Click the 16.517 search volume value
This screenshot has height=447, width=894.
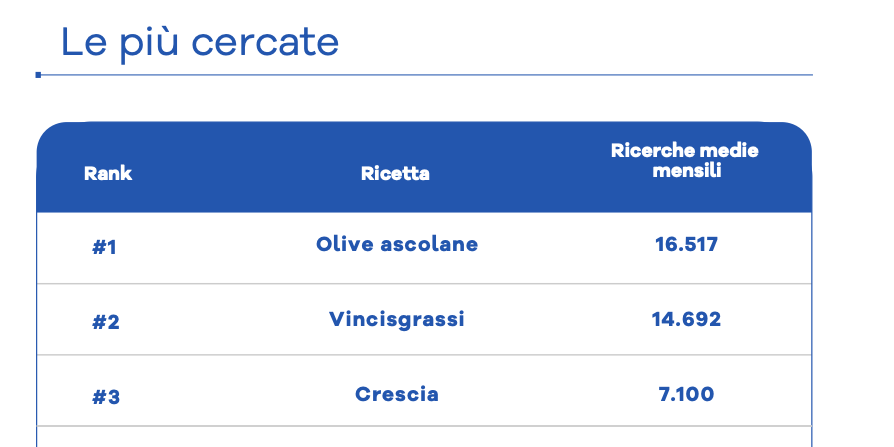click(686, 245)
